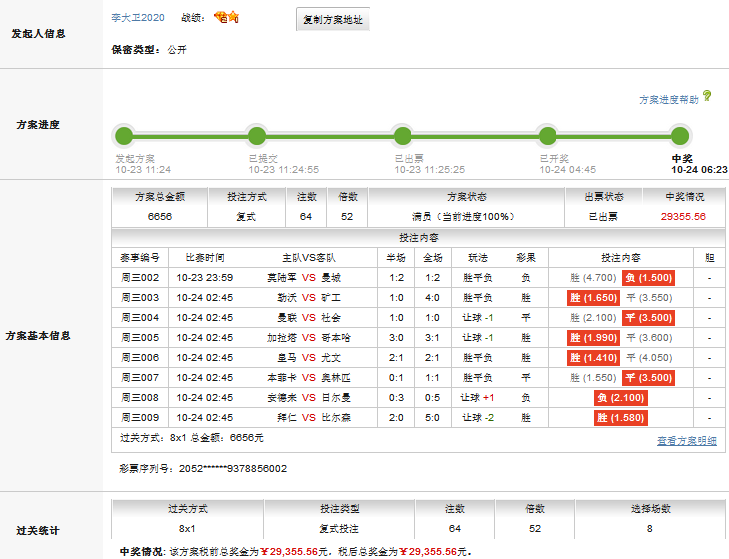The image size is (729, 559).
Task: Click red 负 (1.500) pick for 周三002
Action: pos(648,278)
